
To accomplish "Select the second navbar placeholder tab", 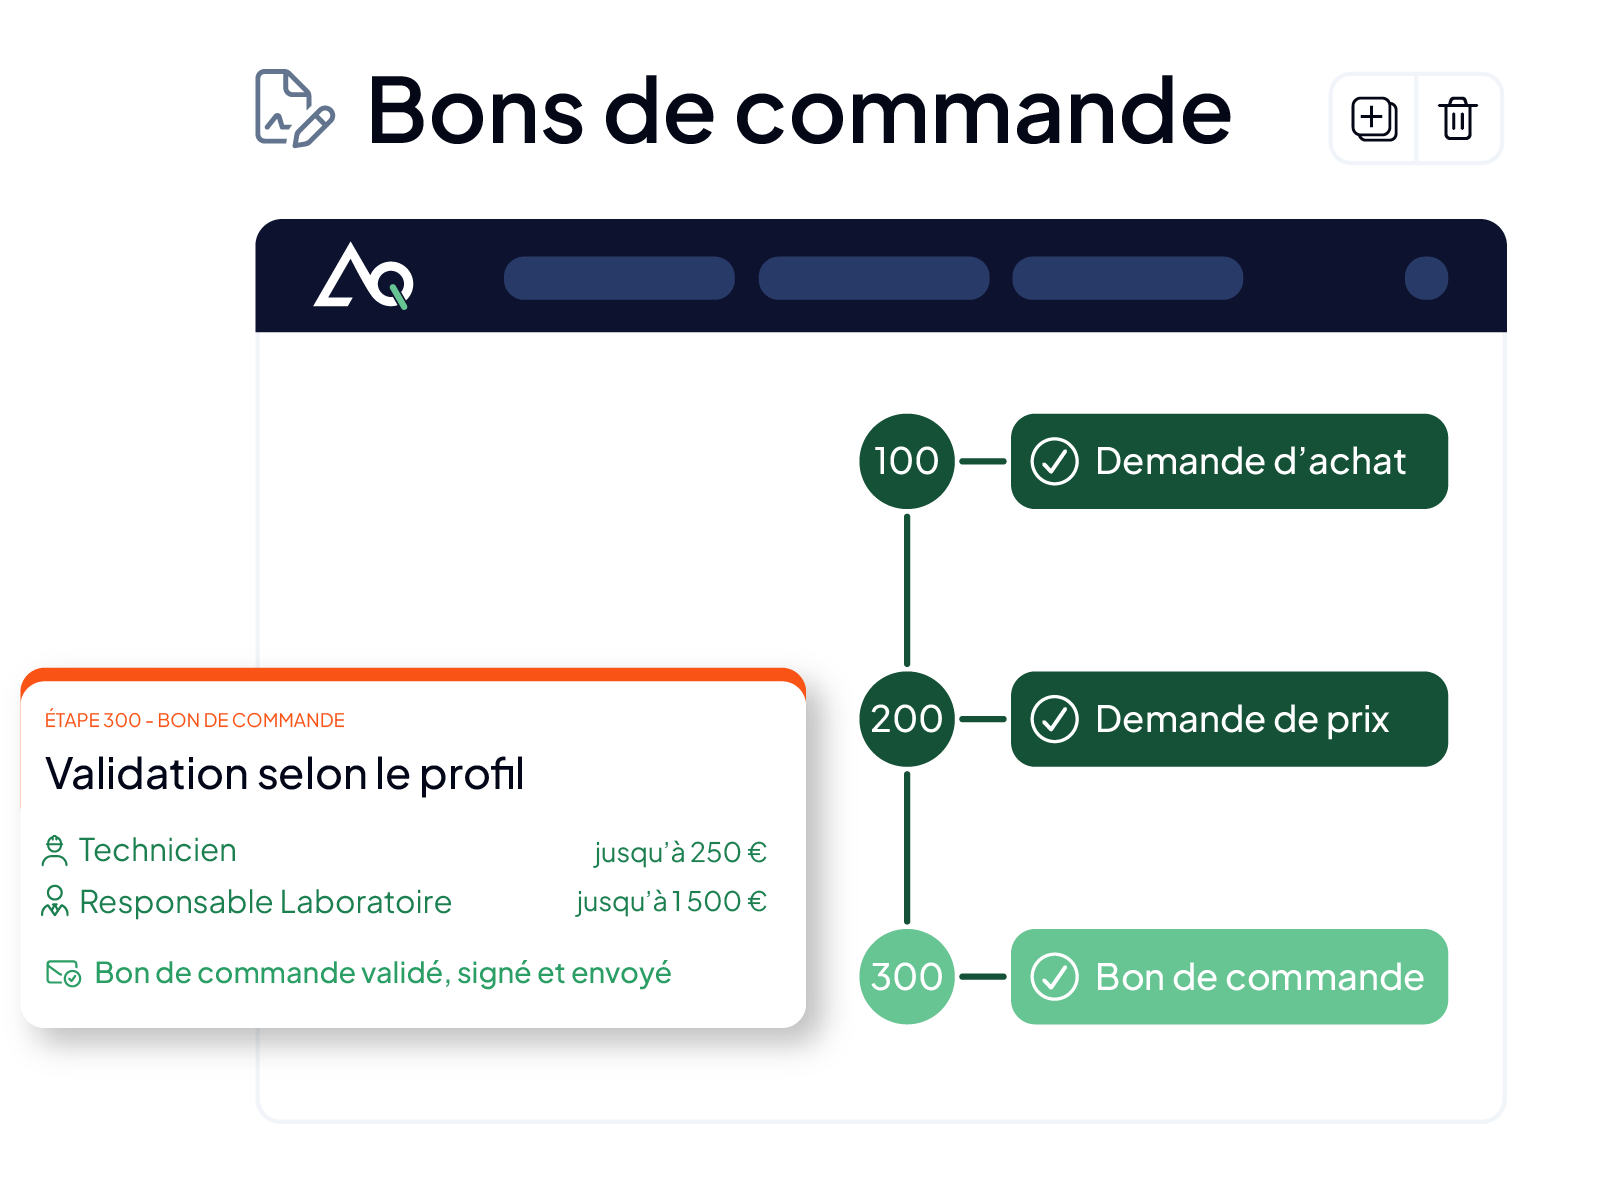I will pyautogui.click(x=874, y=278).
